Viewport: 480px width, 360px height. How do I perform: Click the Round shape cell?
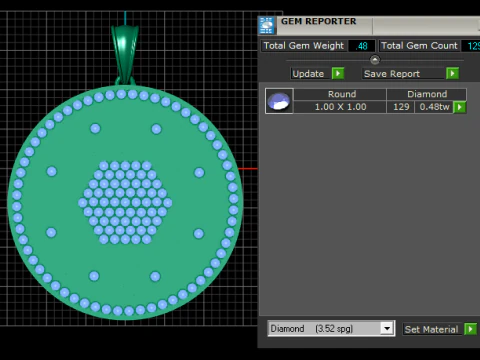pyautogui.click(x=340, y=94)
